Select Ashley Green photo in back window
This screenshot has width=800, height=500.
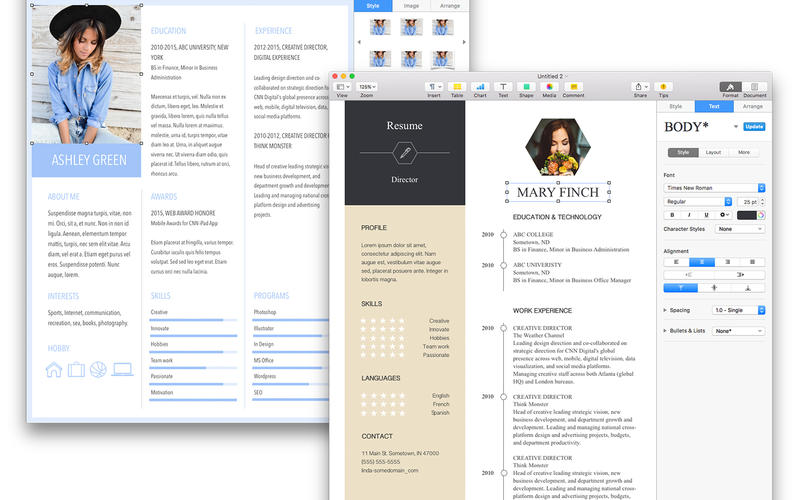click(87, 74)
